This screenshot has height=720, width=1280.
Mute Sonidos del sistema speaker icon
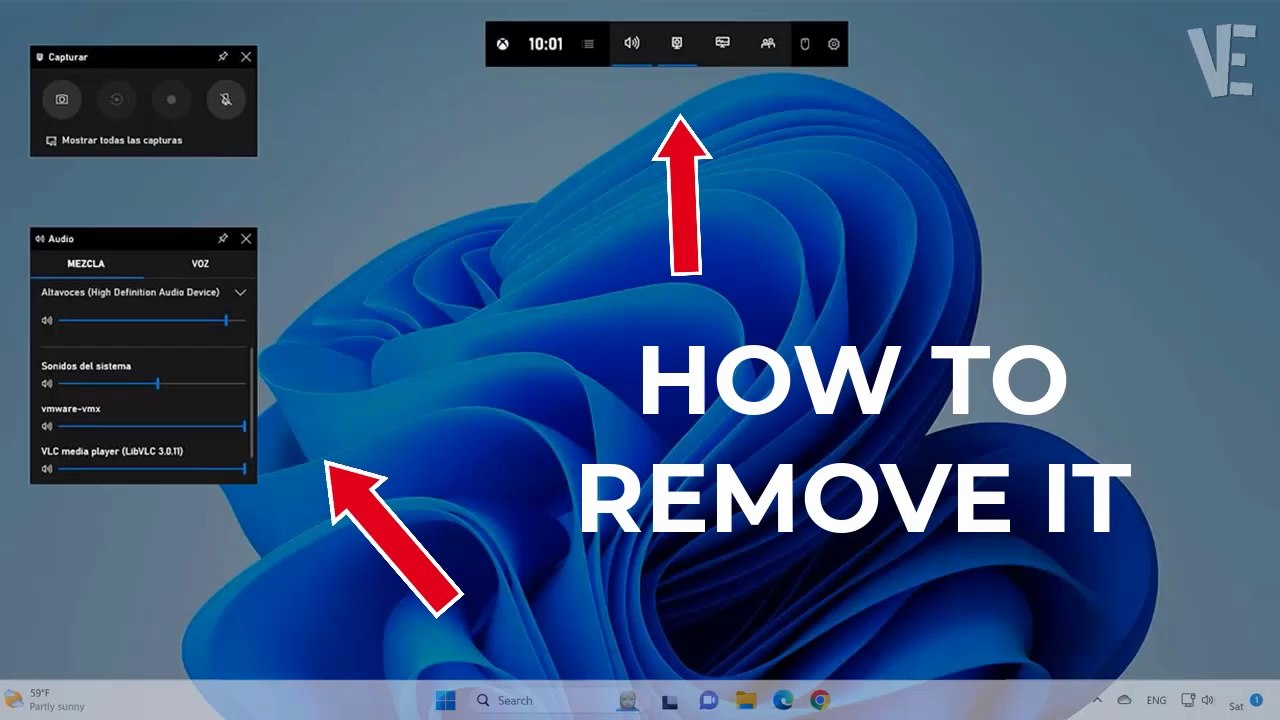tap(47, 384)
